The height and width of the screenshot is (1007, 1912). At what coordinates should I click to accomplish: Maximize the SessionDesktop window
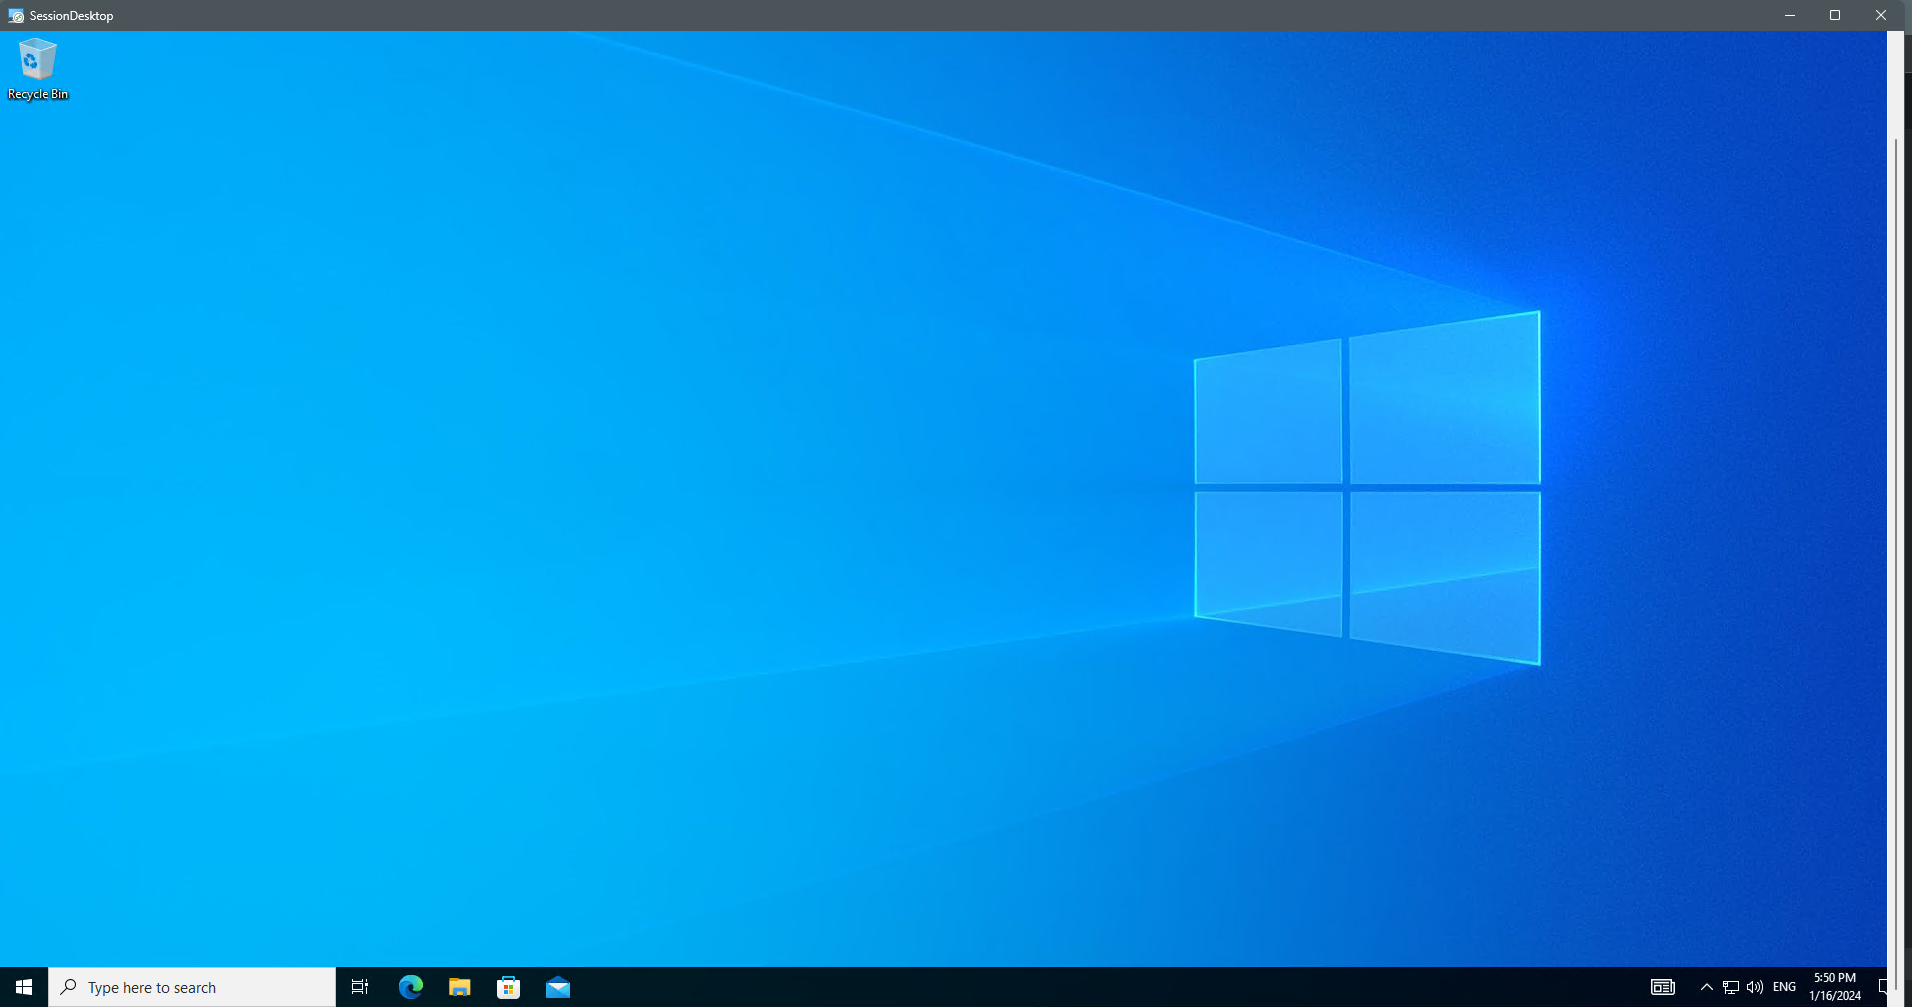pos(1835,15)
